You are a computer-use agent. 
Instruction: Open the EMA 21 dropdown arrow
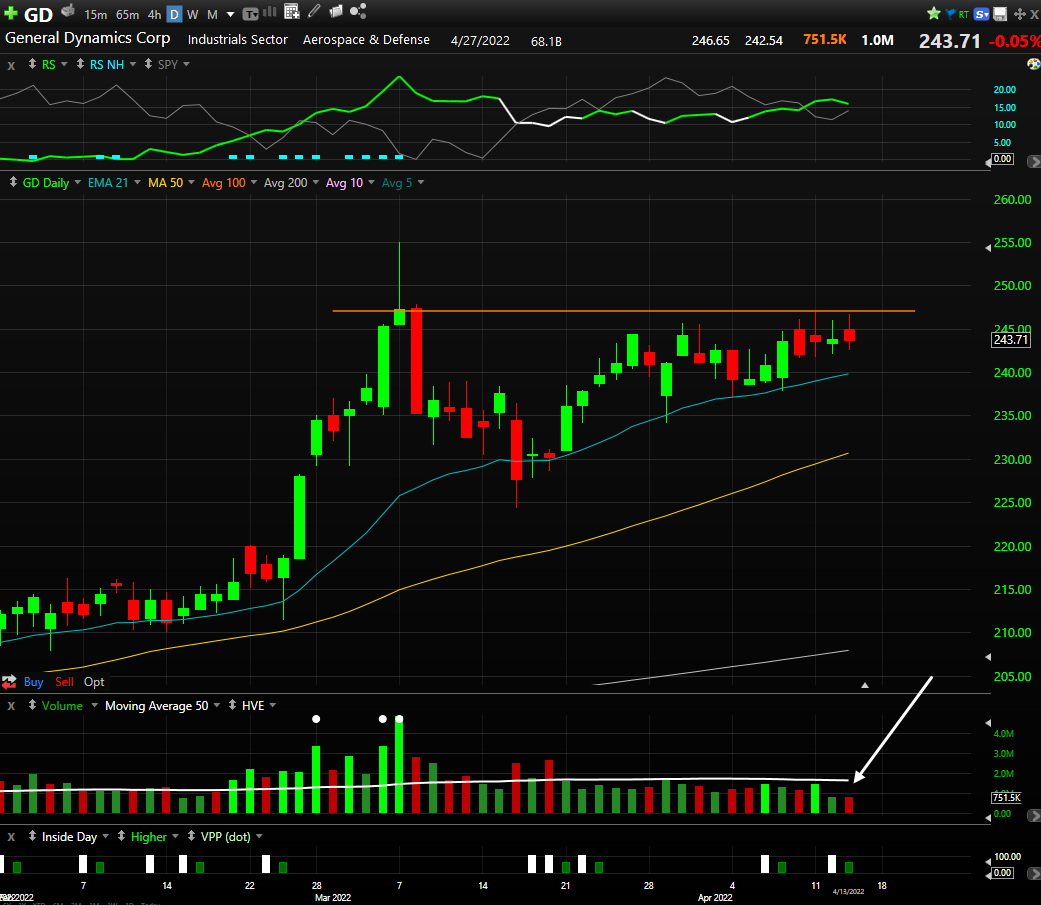[137, 182]
